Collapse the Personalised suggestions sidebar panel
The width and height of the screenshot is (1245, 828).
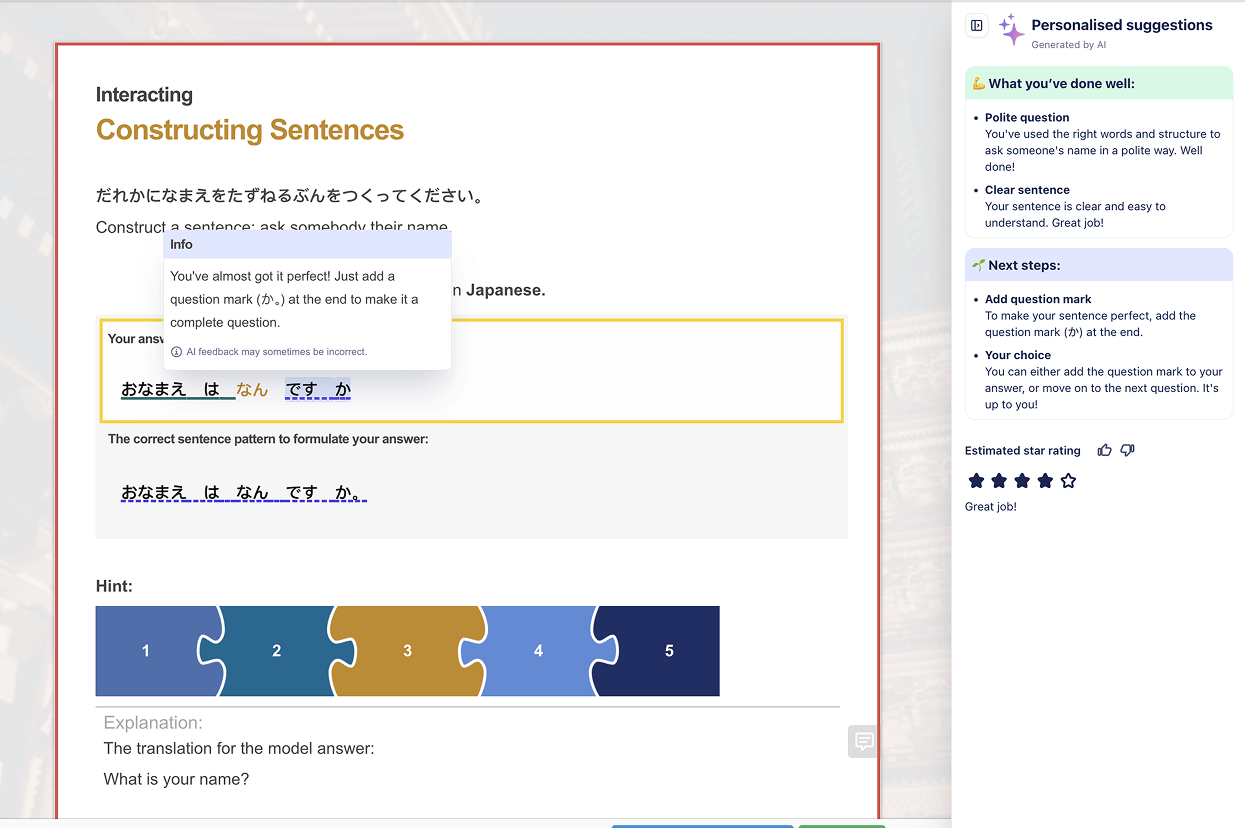pos(977,26)
